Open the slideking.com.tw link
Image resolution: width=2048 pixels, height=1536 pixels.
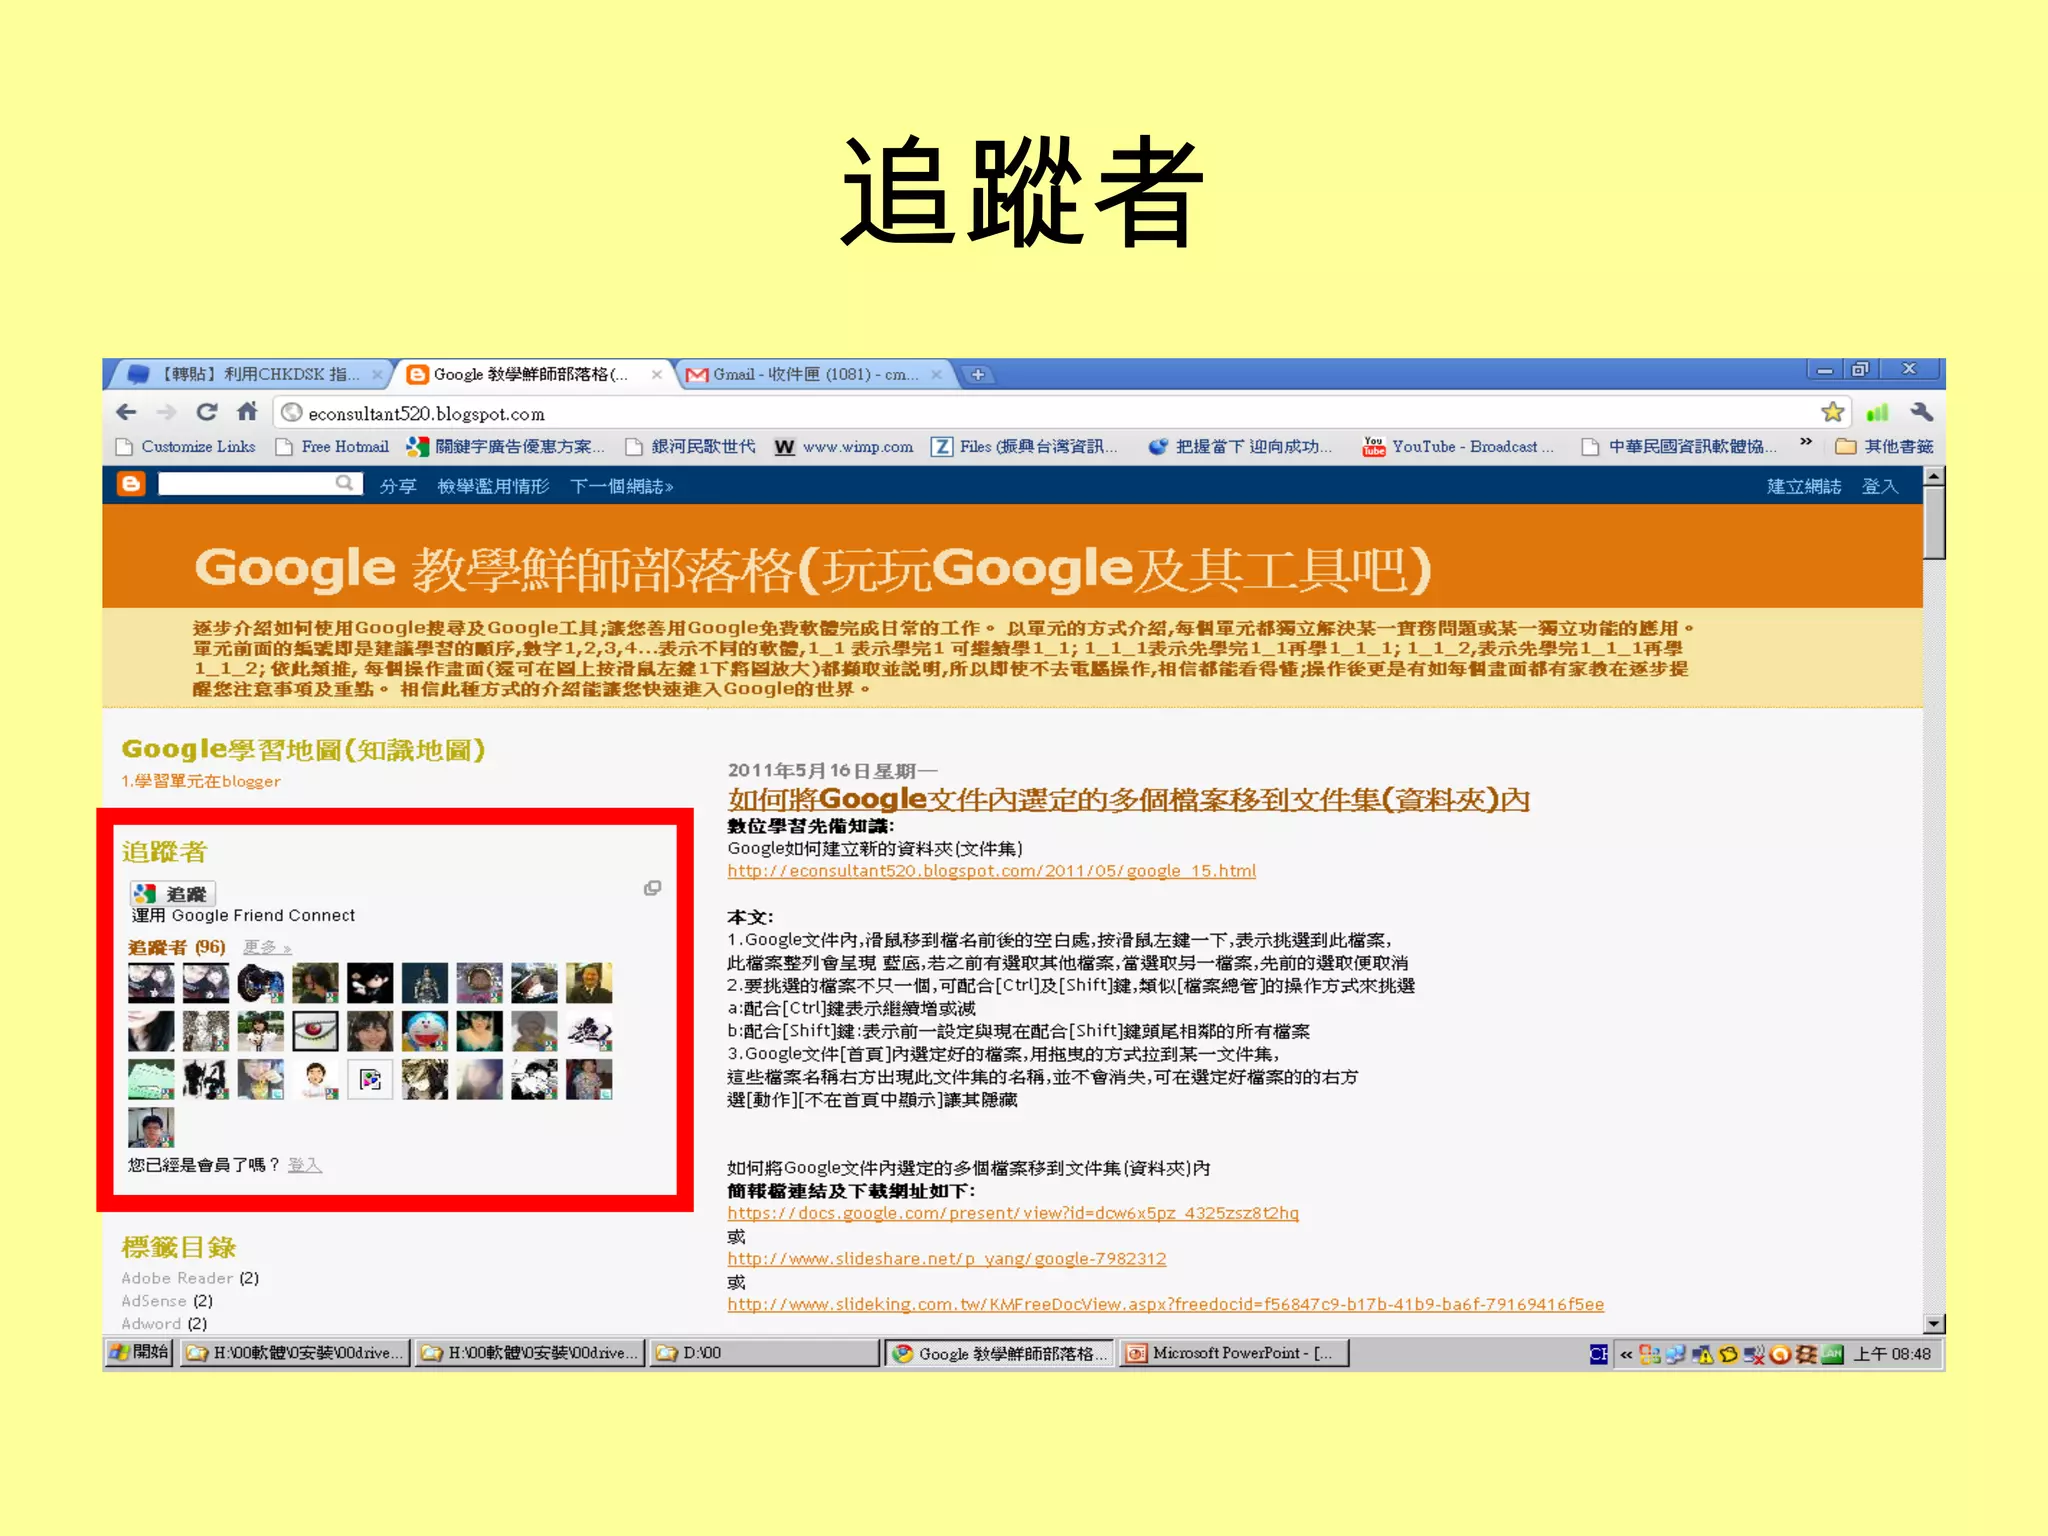(1165, 1305)
